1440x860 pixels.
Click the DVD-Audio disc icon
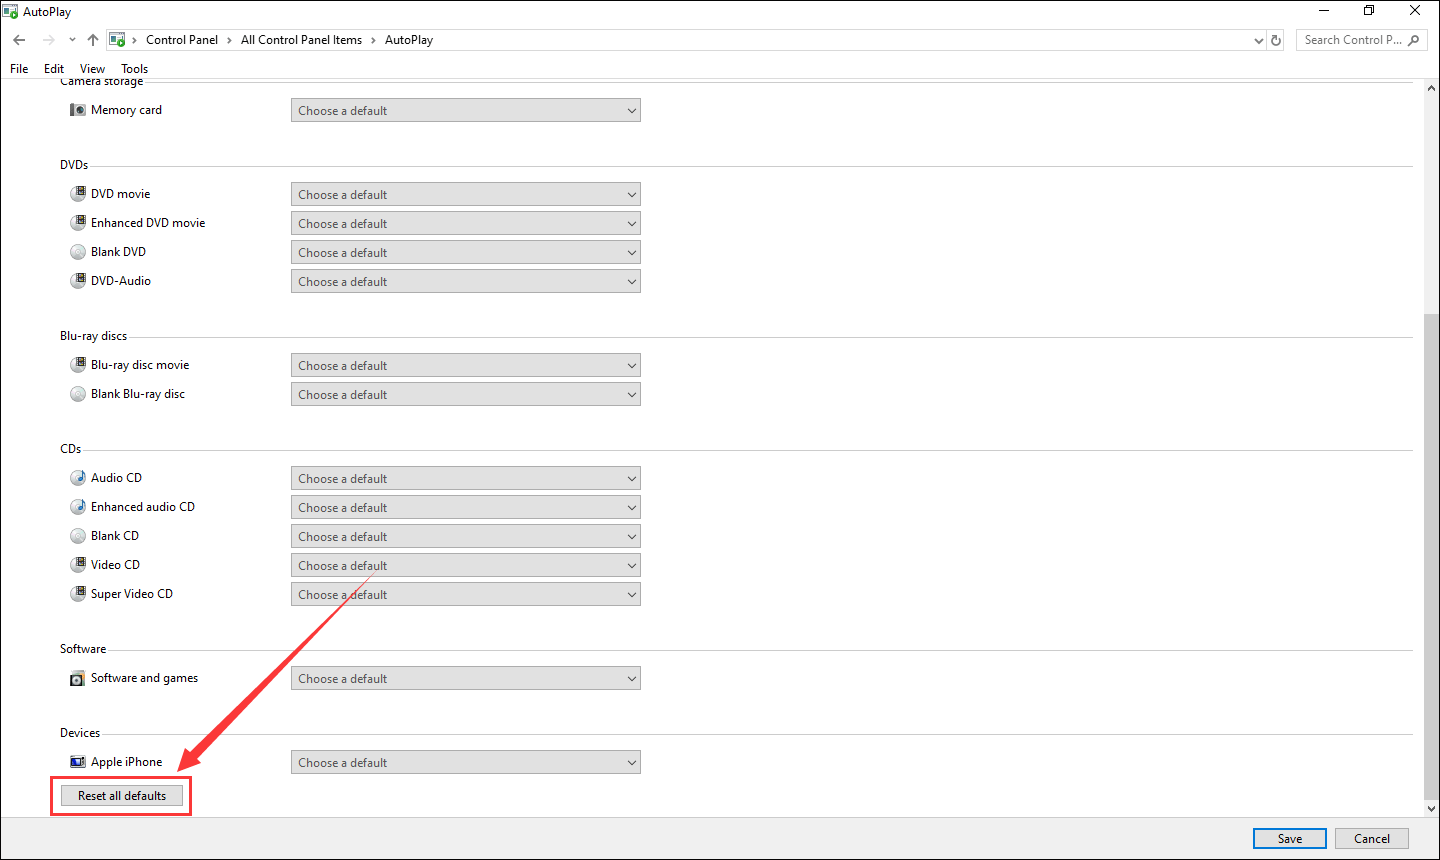77,281
